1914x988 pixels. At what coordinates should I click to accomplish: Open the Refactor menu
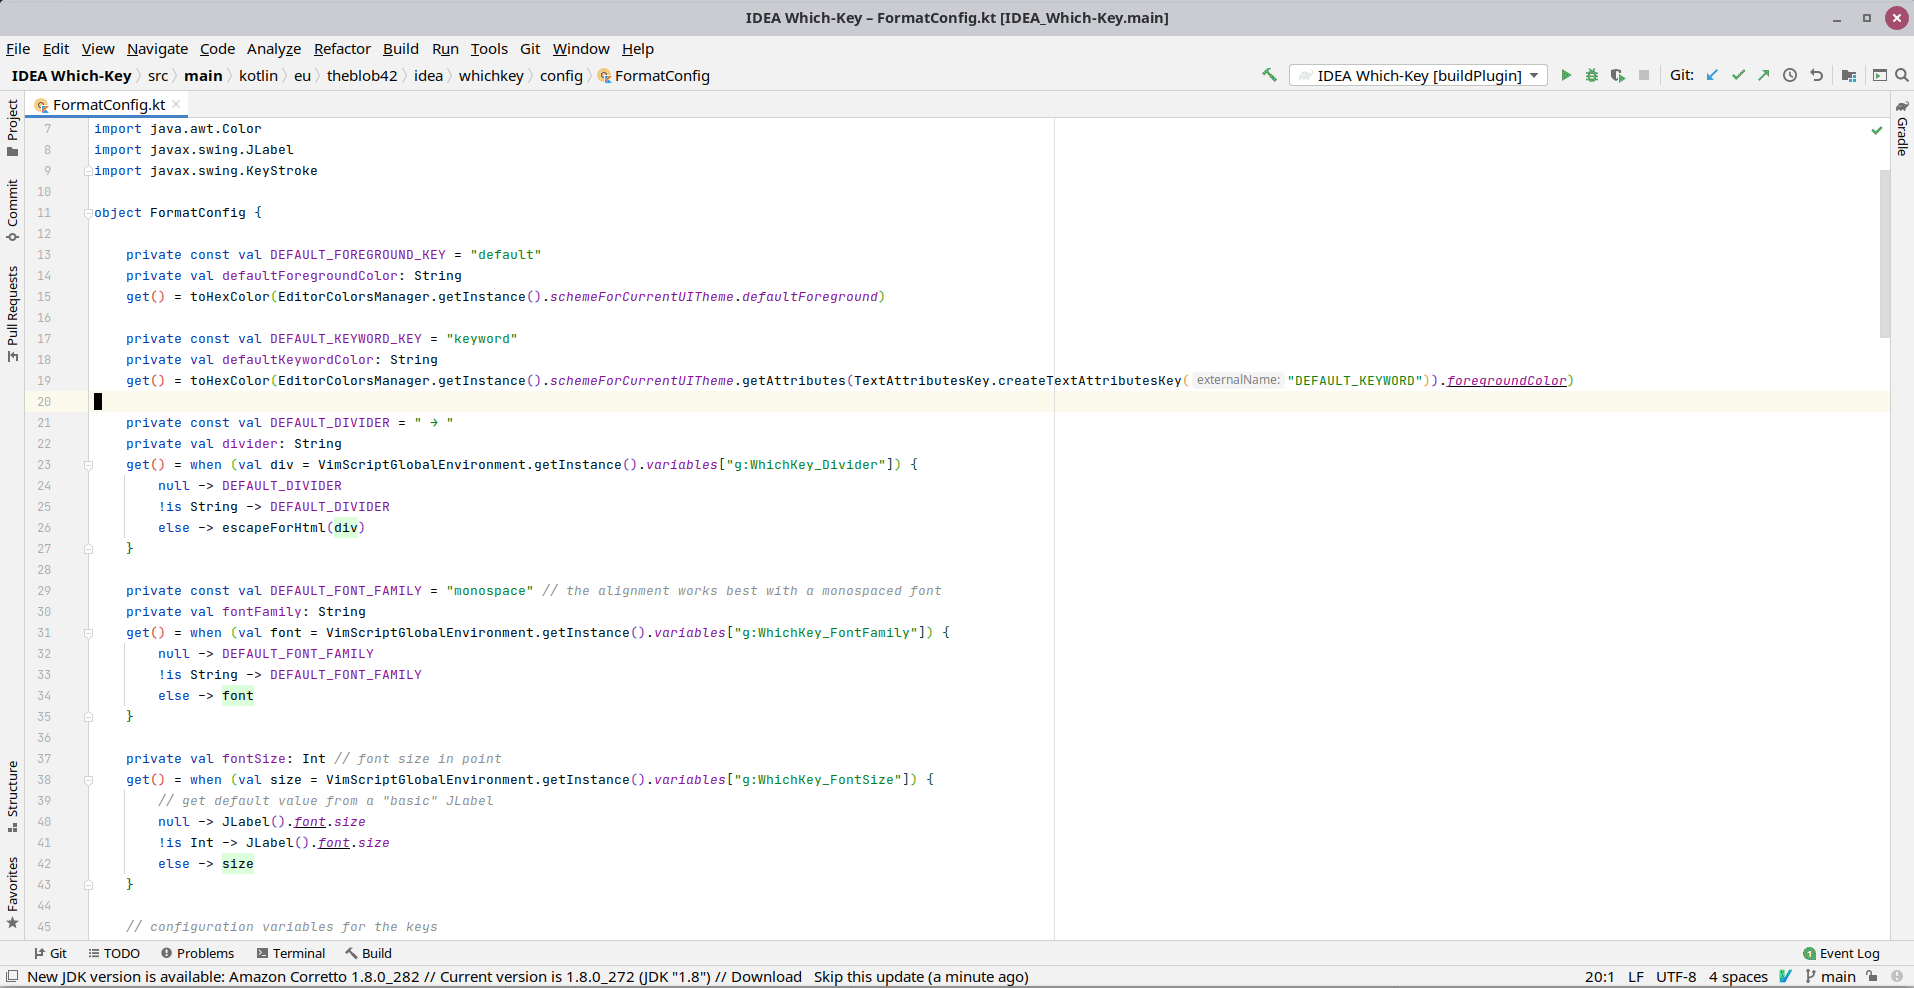(342, 49)
